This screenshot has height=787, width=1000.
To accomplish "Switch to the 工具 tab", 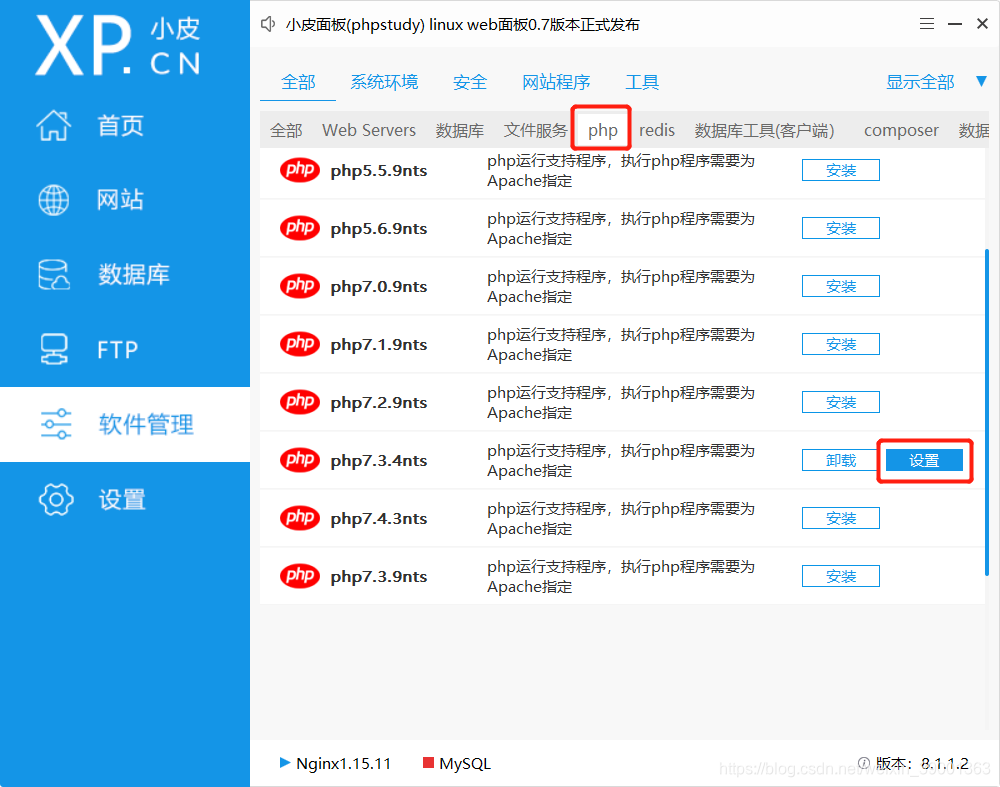I will click(642, 82).
